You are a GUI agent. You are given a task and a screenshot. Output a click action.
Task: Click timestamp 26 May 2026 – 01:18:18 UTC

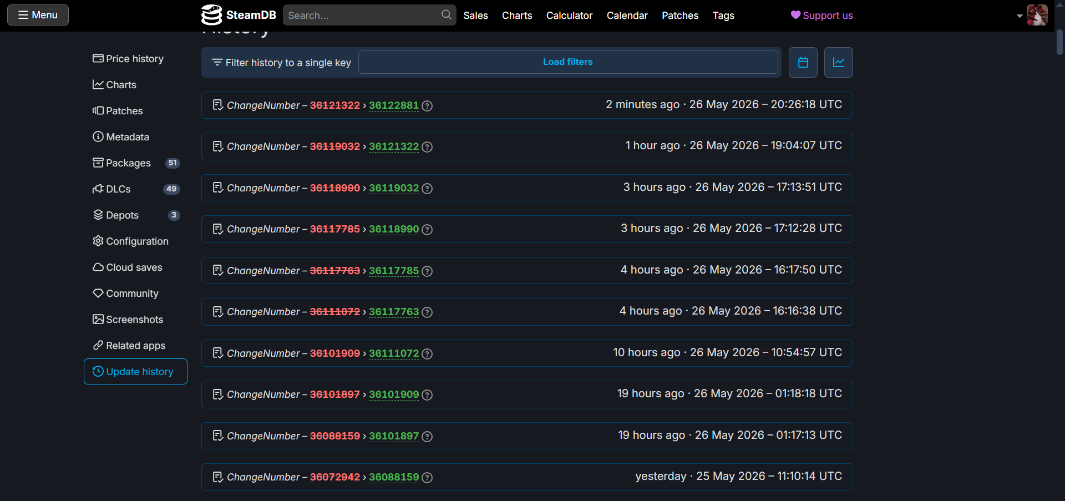(768, 394)
